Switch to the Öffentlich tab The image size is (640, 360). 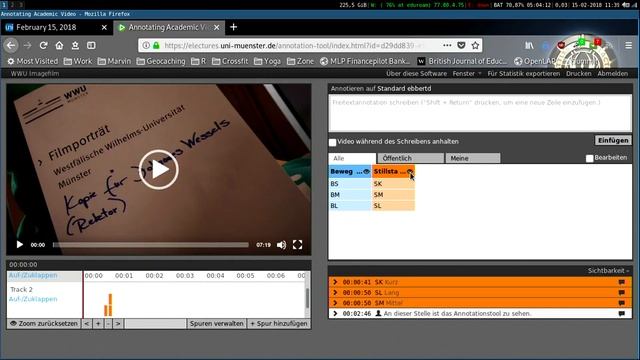pos(410,158)
